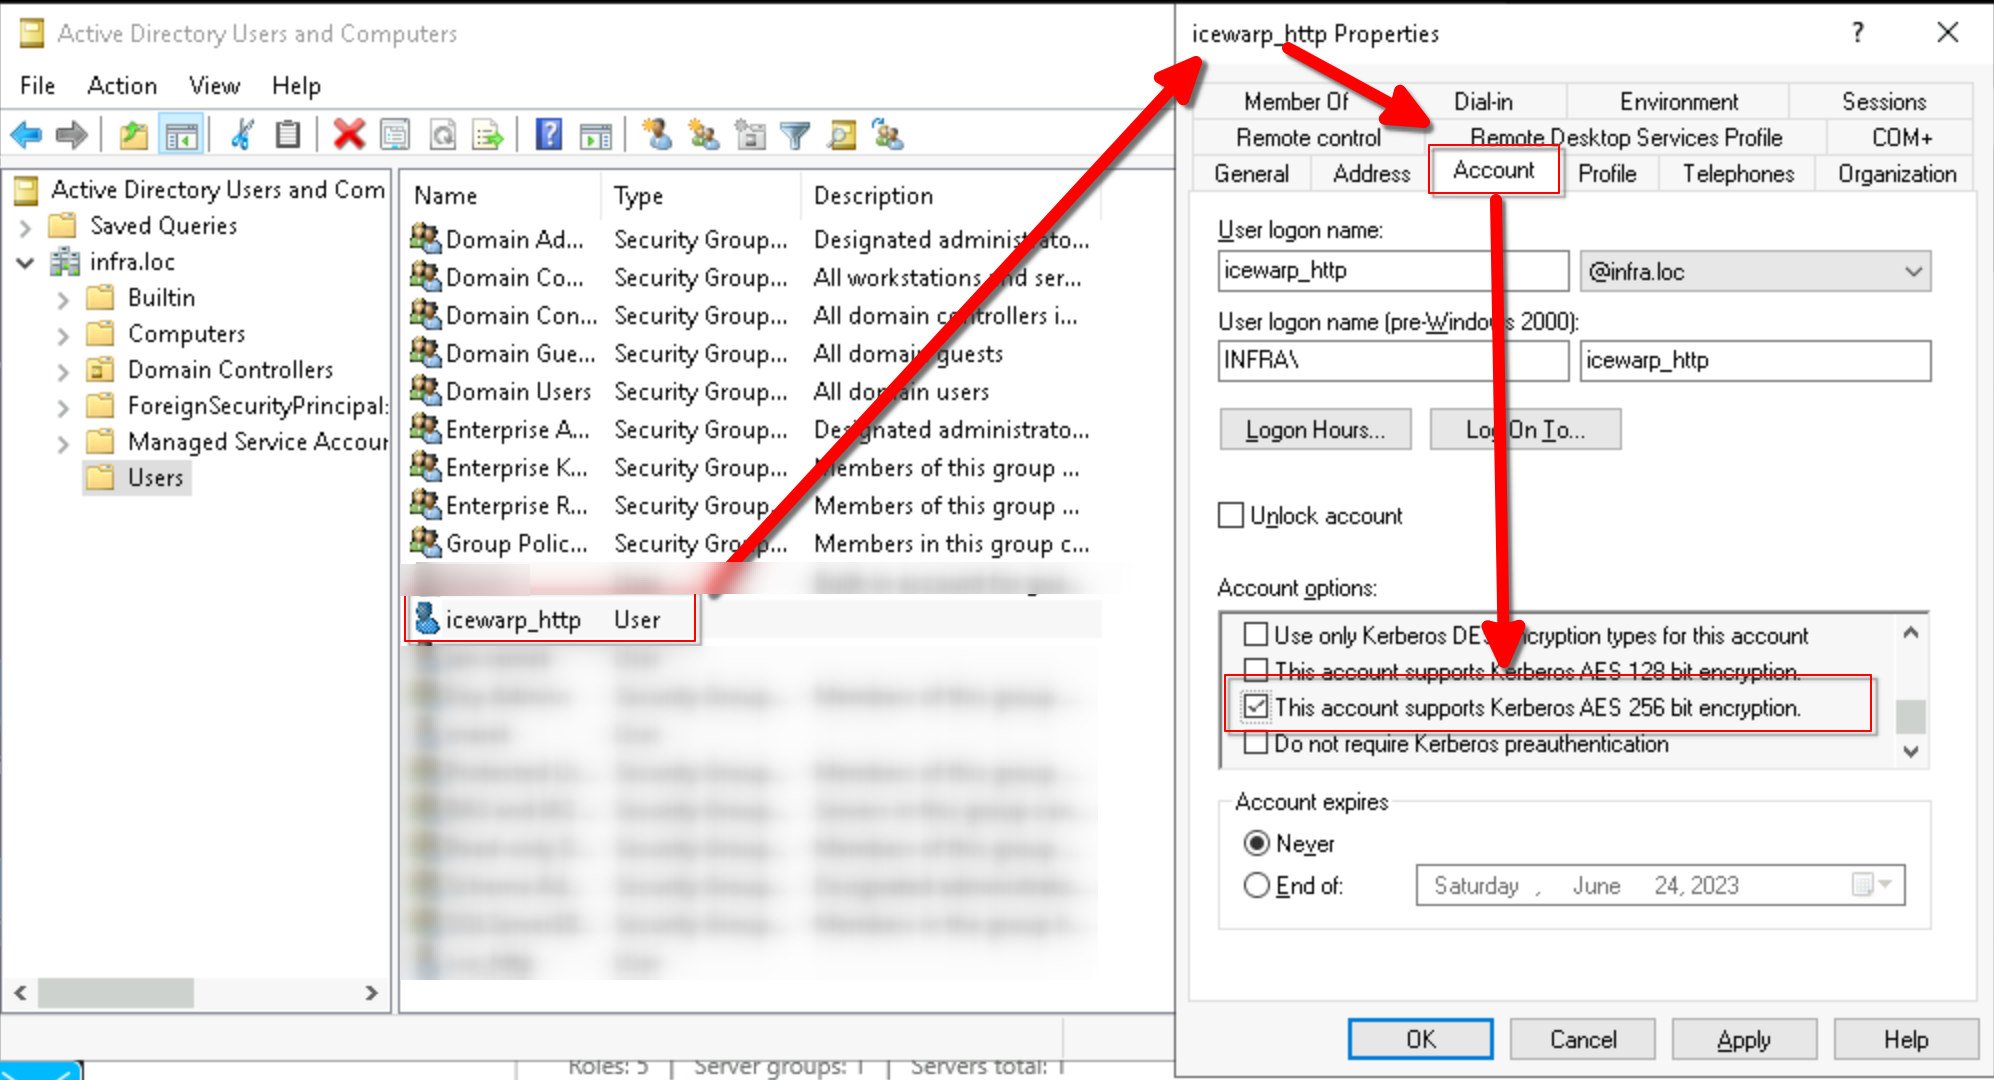Create a new user with the toolbar icon
The height and width of the screenshot is (1080, 1994).
pyautogui.click(x=656, y=135)
